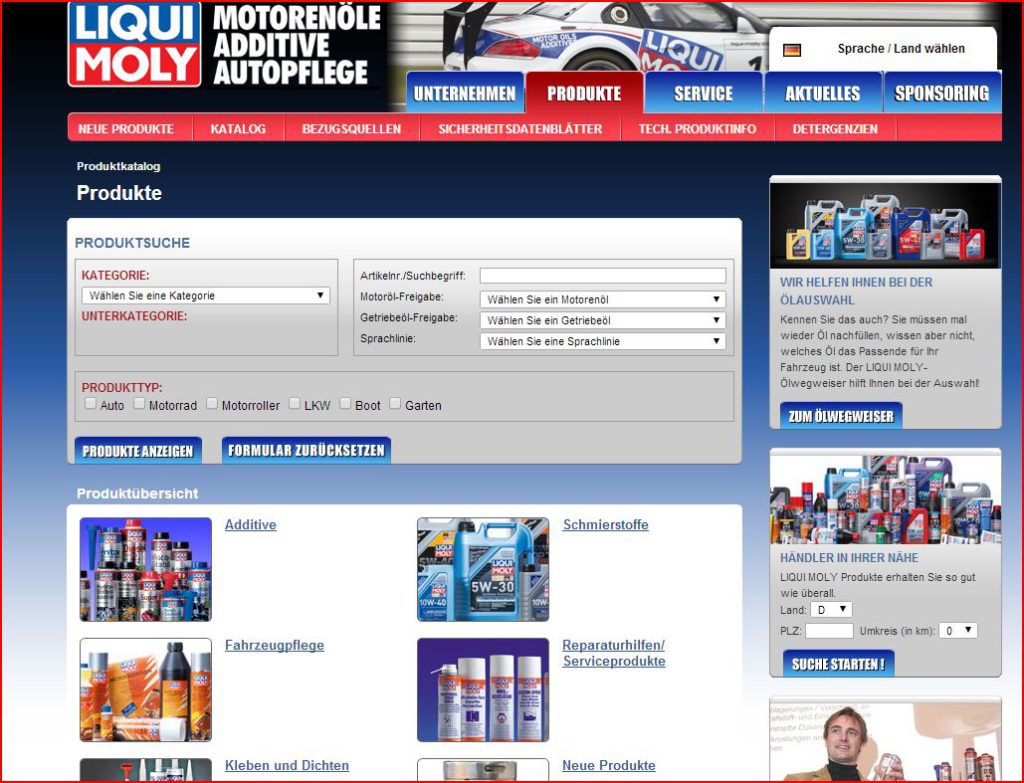Image resolution: width=1024 pixels, height=783 pixels.
Task: Click the WIR HELFEN IHNEN BEI DER ÖLAUSWAHL heading
Action: [x=856, y=291]
